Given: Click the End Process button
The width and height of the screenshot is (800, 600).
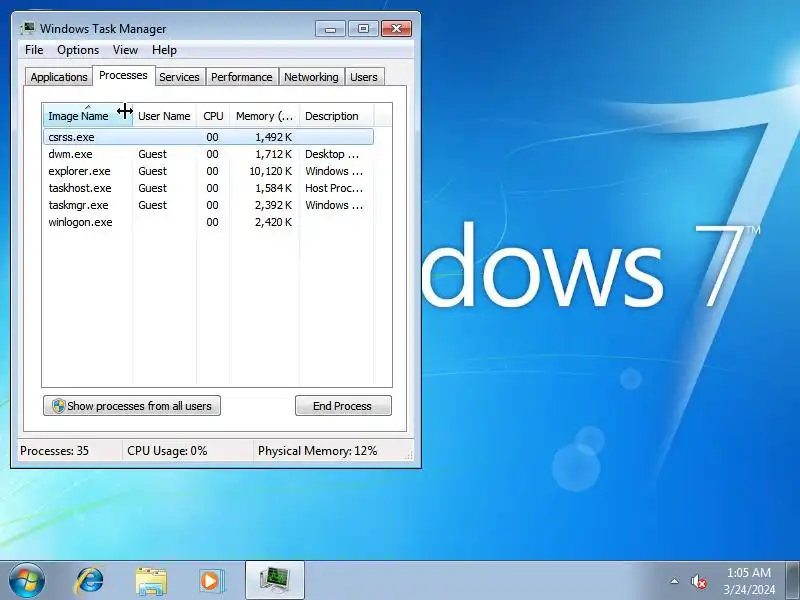Looking at the screenshot, I should click(343, 406).
